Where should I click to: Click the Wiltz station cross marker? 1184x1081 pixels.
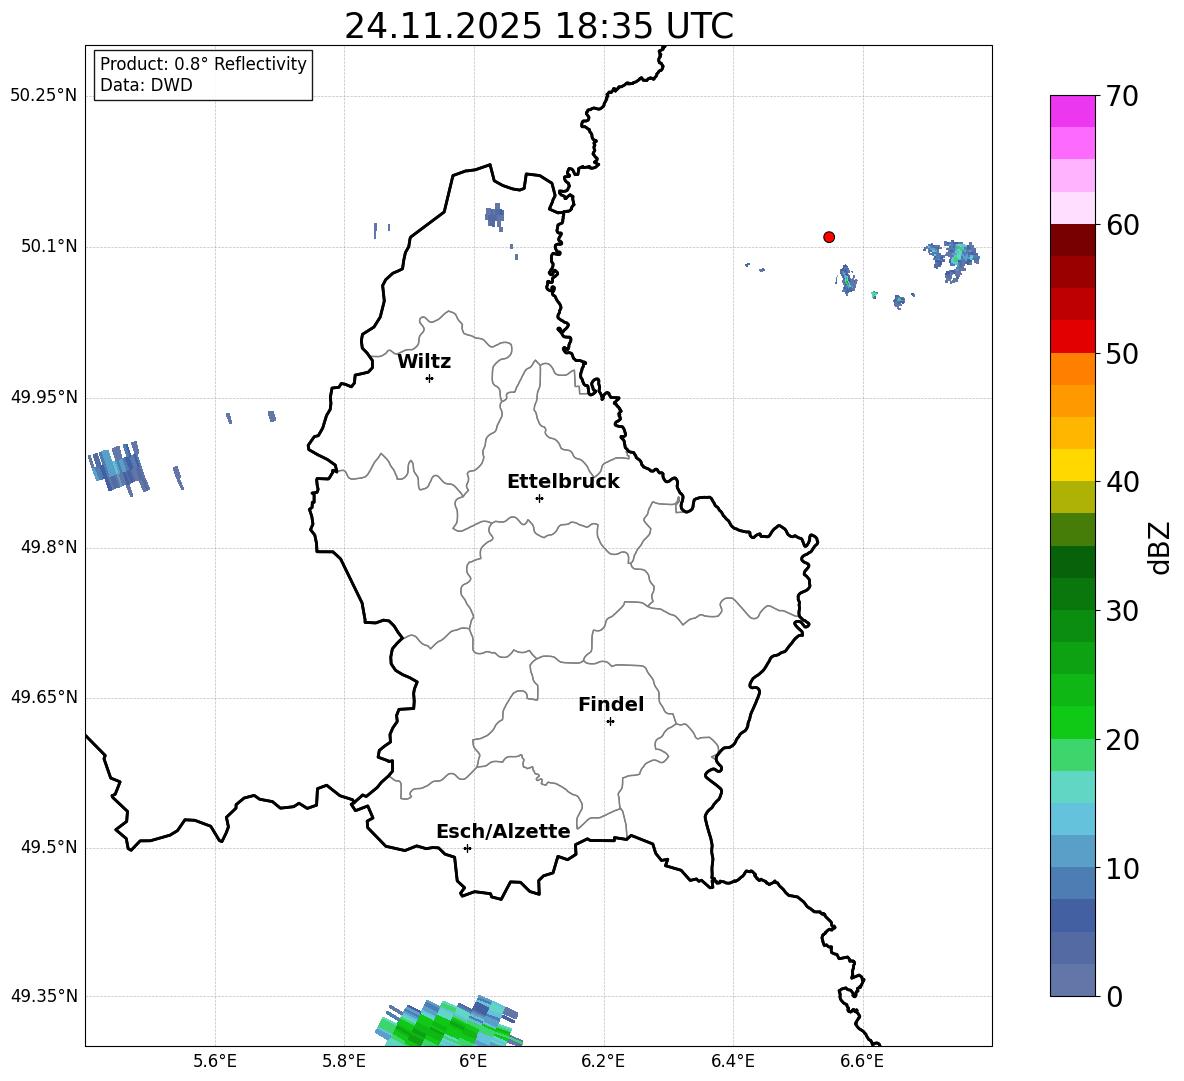coord(430,378)
